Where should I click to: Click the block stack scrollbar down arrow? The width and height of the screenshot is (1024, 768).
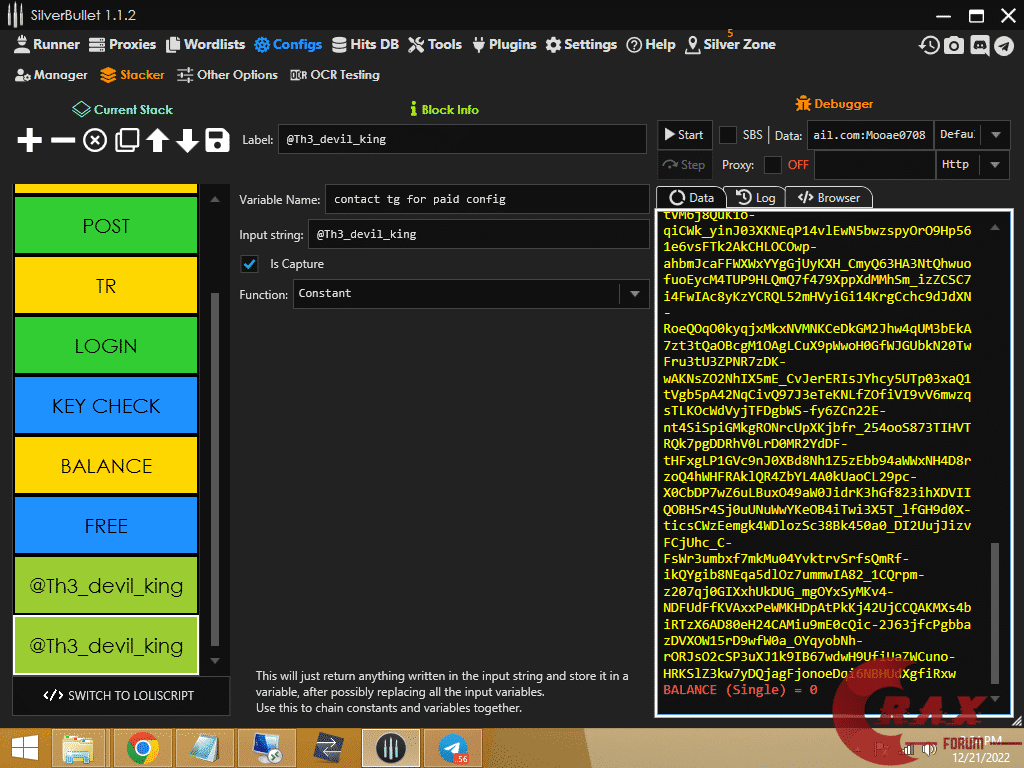tap(215, 661)
